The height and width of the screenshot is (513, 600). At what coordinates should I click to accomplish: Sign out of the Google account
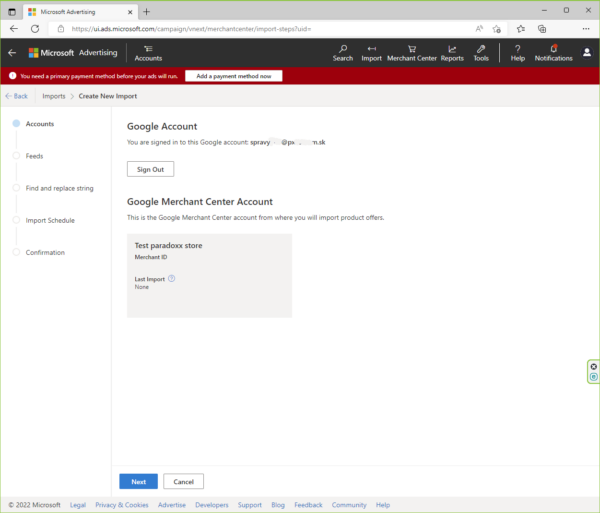[x=150, y=169]
